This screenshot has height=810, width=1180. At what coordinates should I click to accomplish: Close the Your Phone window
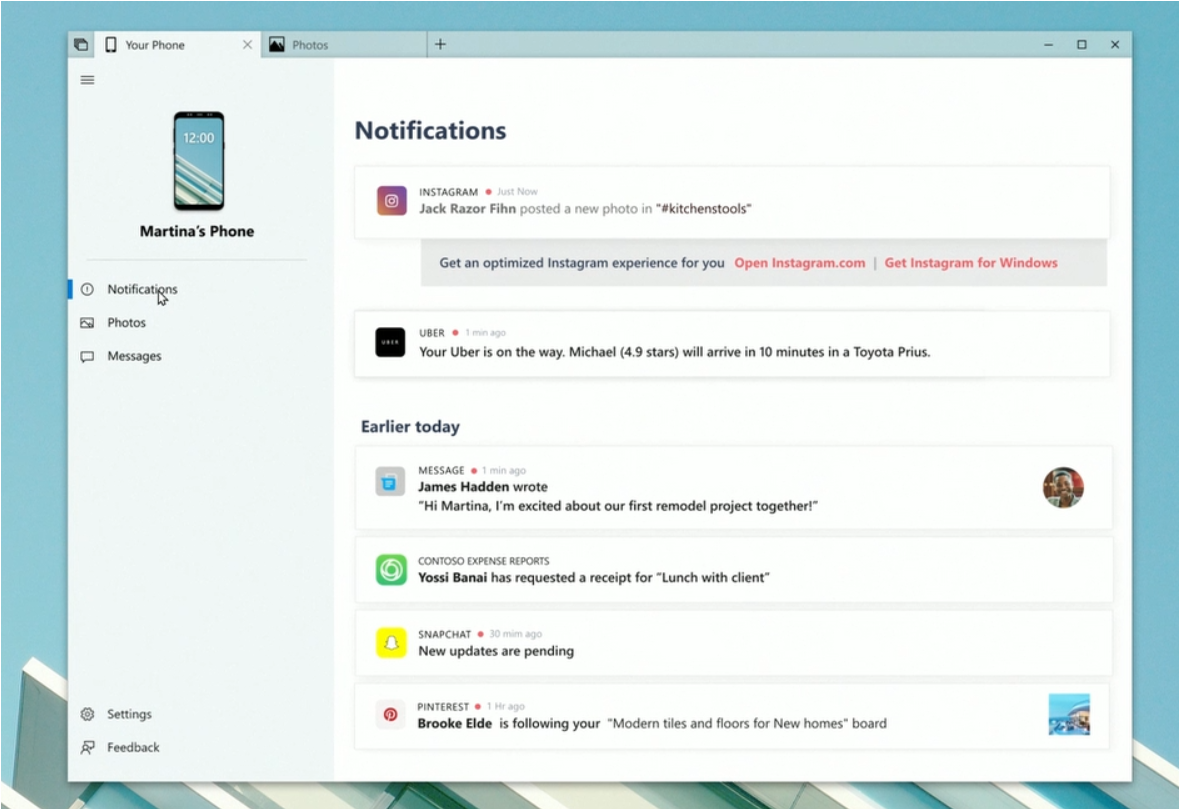(x=1115, y=45)
